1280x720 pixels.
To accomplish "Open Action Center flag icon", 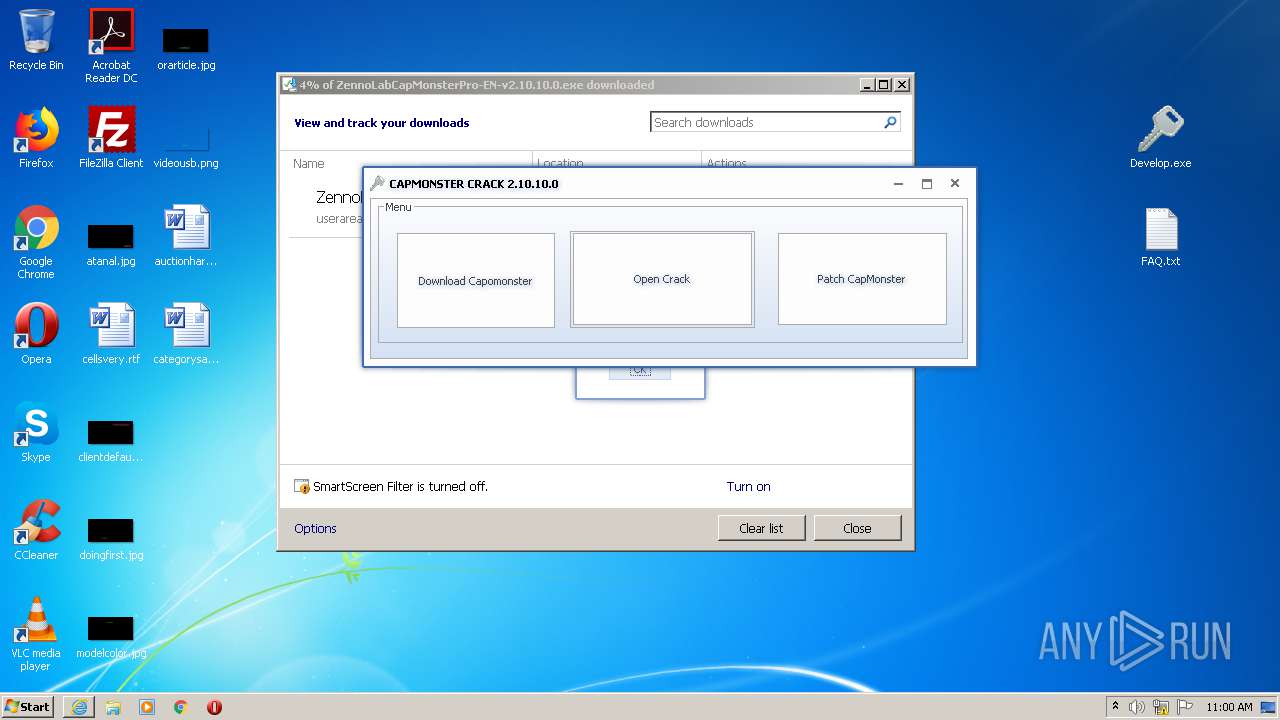I will (1185, 707).
